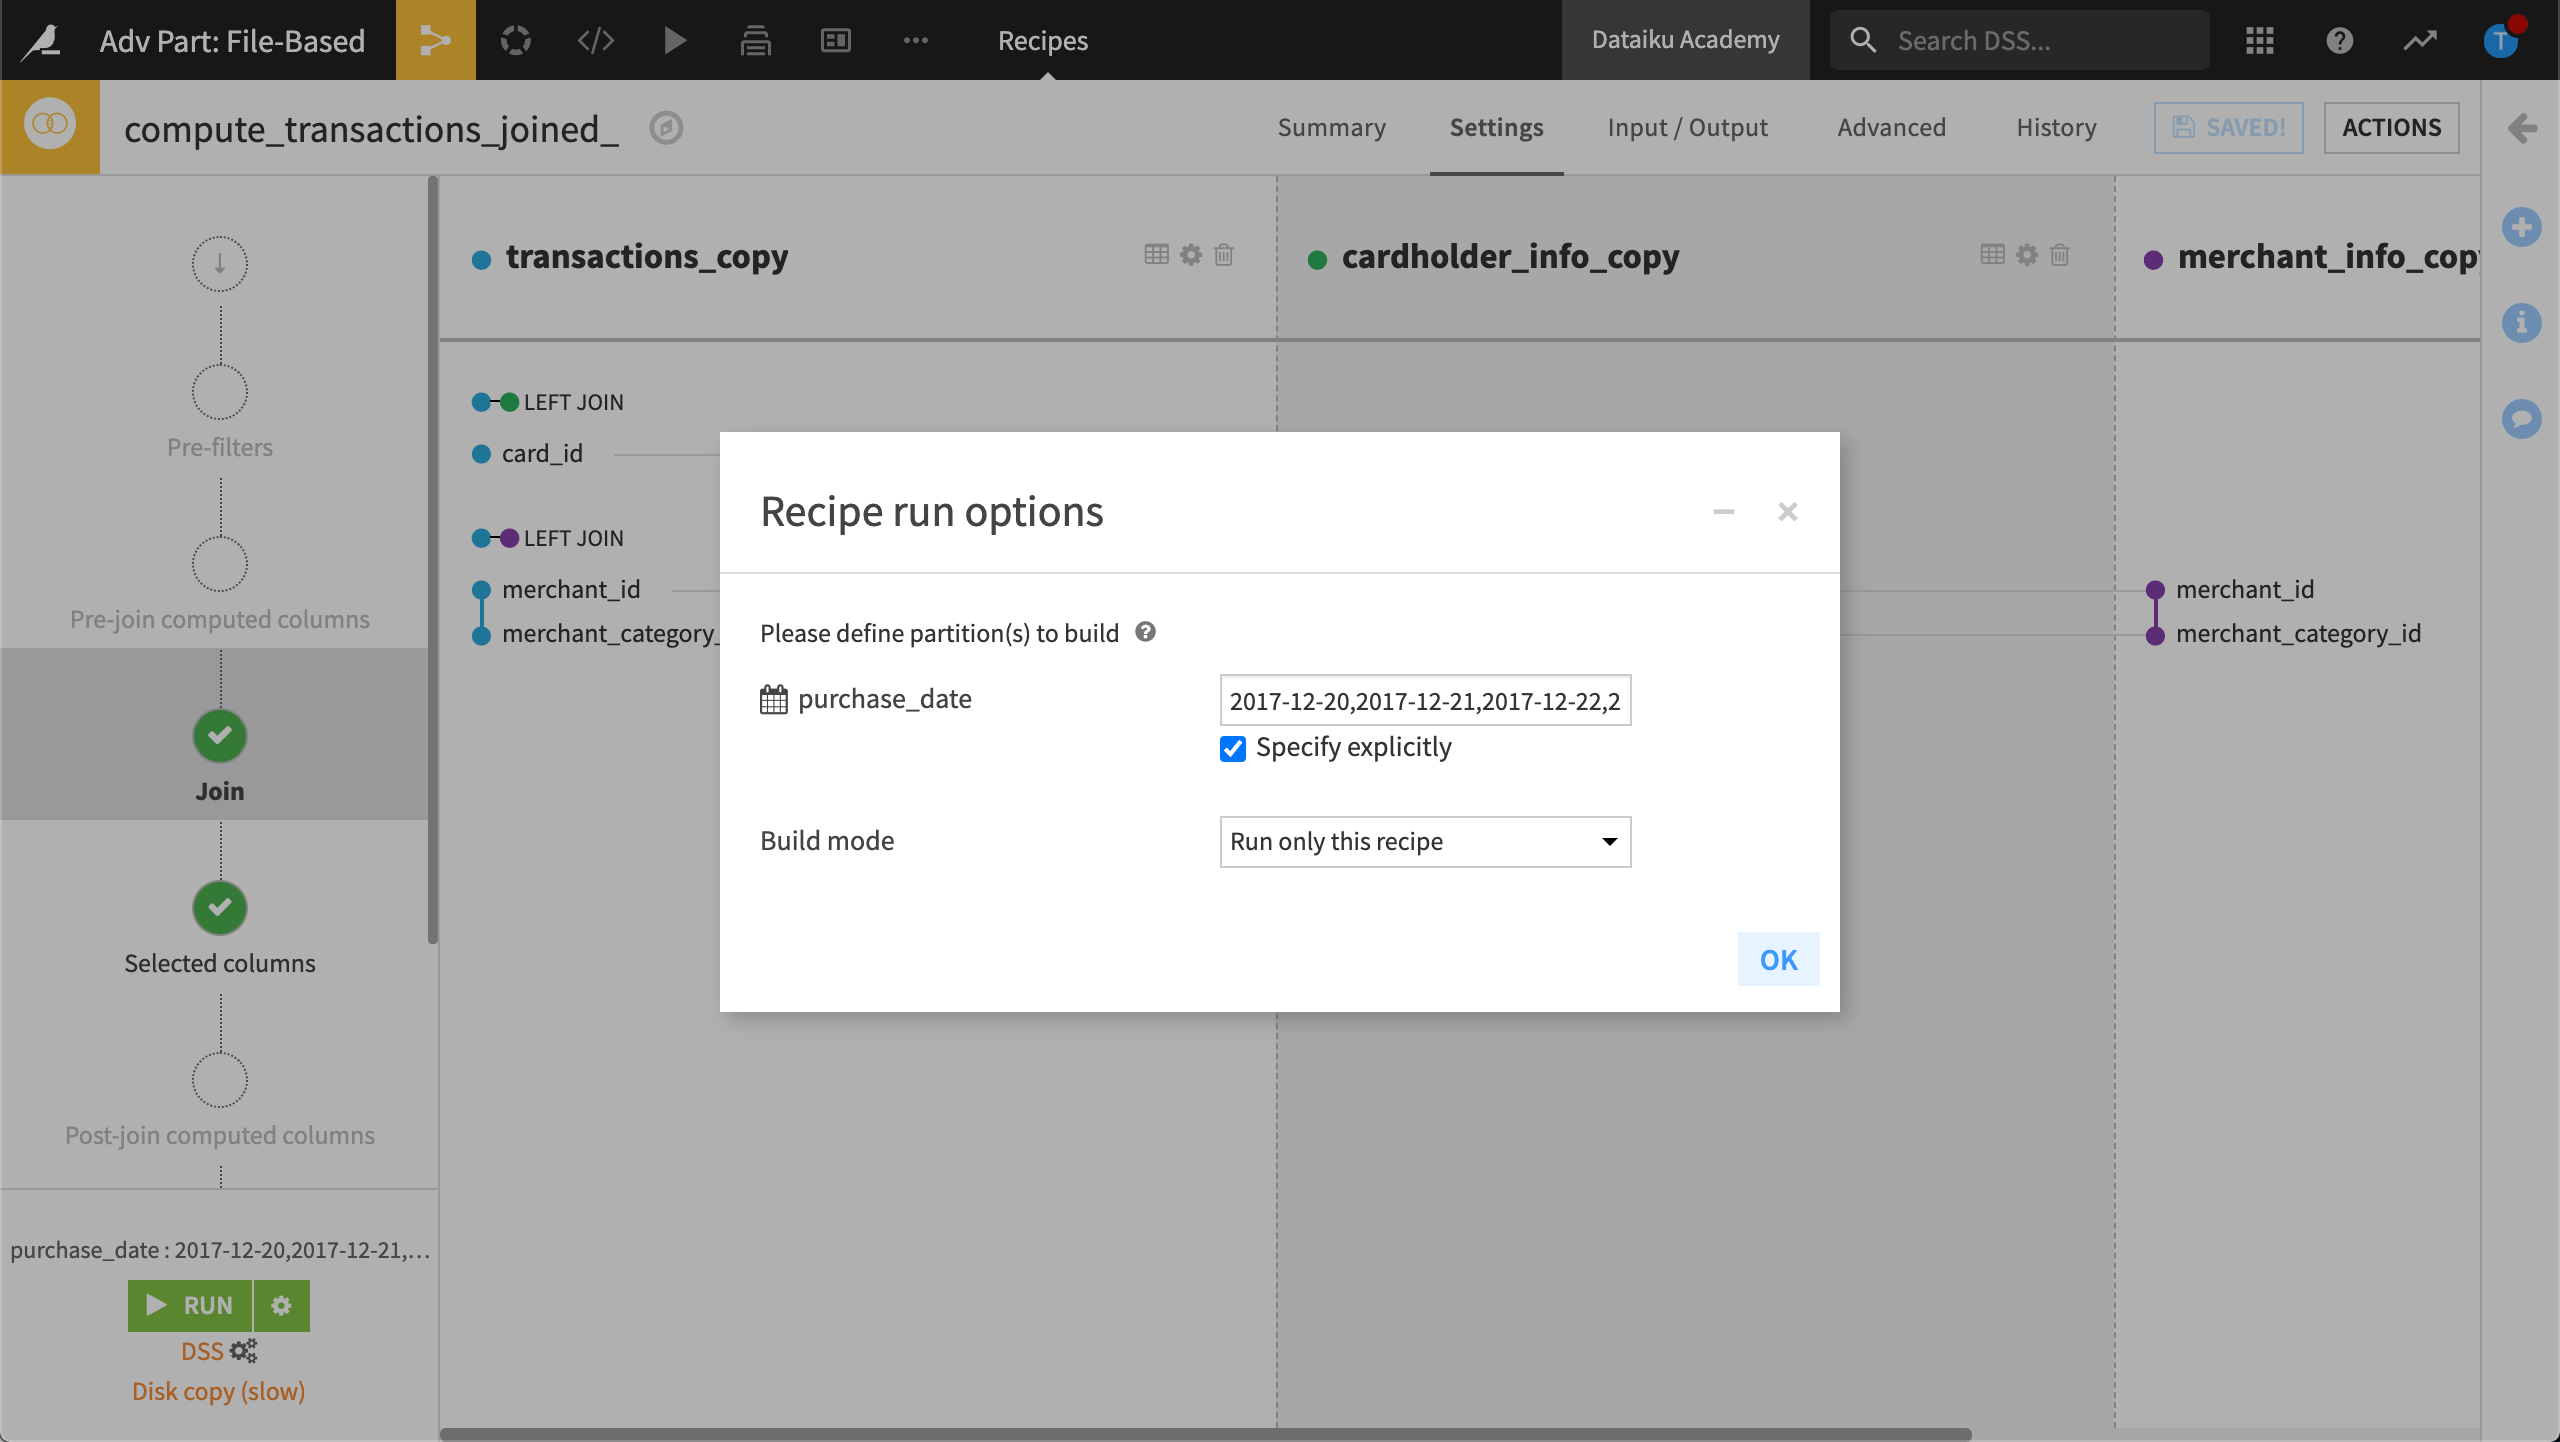
Task: Toggle cardholder_info_copy dataset active state
Action: tap(1317, 257)
